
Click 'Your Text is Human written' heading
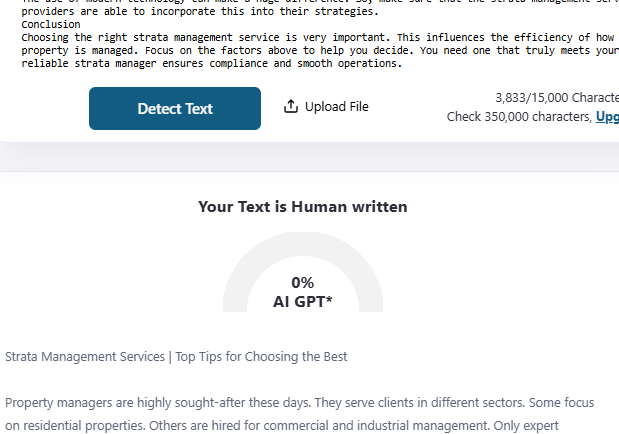303,207
